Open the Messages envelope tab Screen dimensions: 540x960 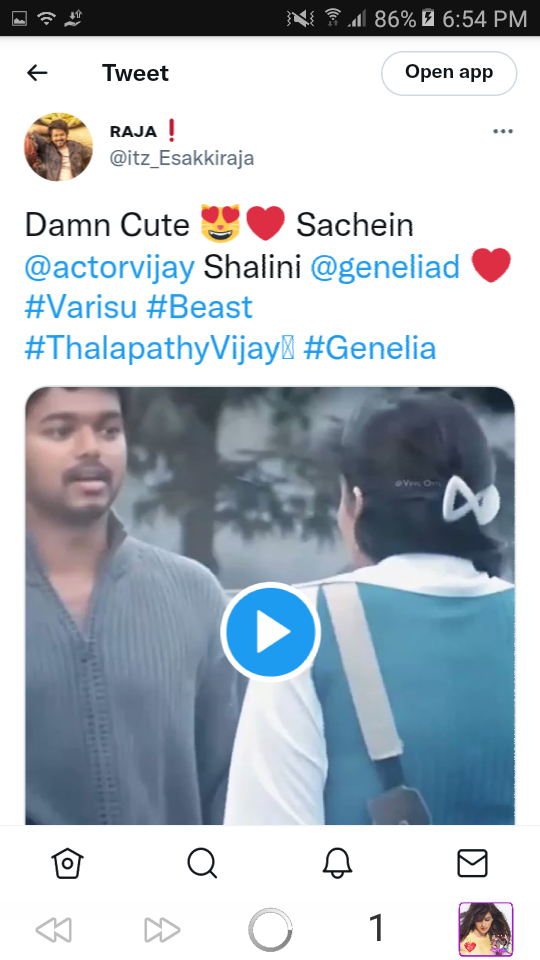pyautogui.click(x=473, y=864)
